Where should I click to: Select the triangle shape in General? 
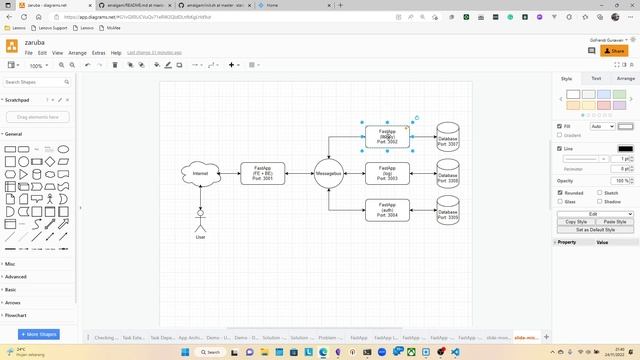[x=24, y=174]
